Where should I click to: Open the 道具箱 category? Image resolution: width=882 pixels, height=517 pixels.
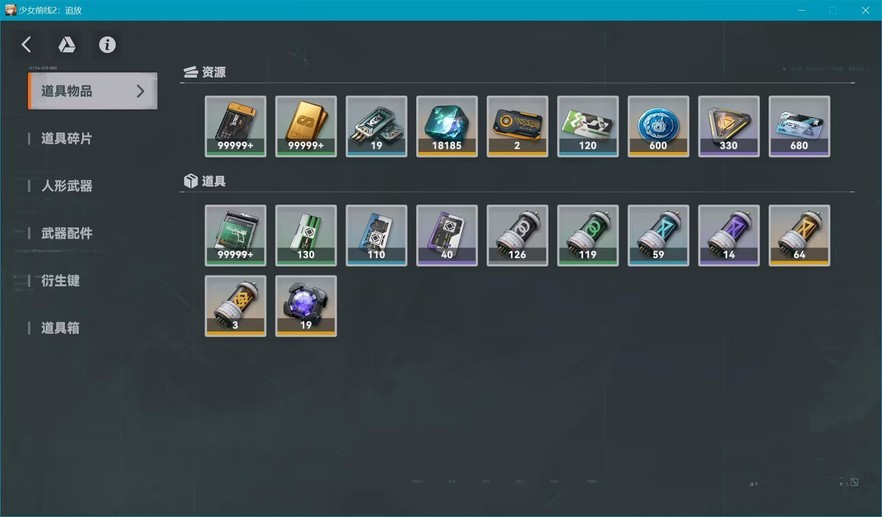[x=60, y=327]
